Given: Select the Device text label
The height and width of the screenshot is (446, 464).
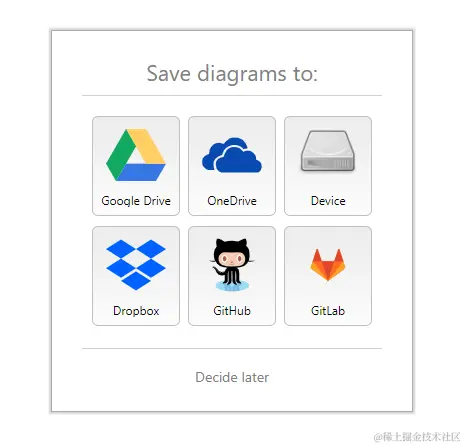Looking at the screenshot, I should 328,201.
